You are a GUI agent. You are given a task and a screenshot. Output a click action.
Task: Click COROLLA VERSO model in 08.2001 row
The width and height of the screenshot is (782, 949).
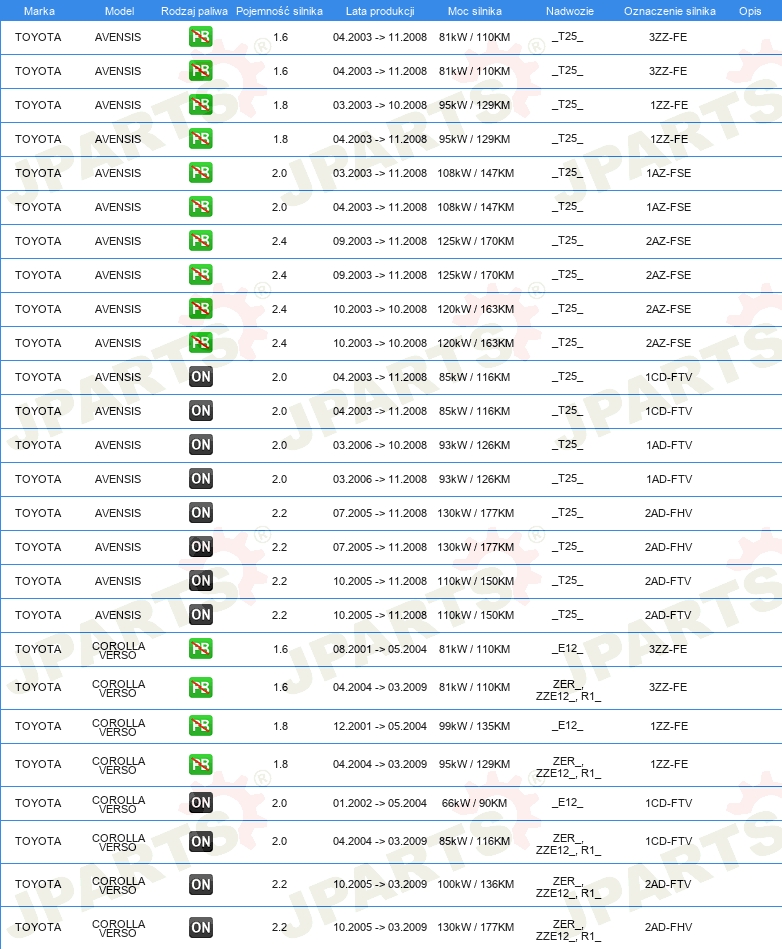click(x=118, y=651)
